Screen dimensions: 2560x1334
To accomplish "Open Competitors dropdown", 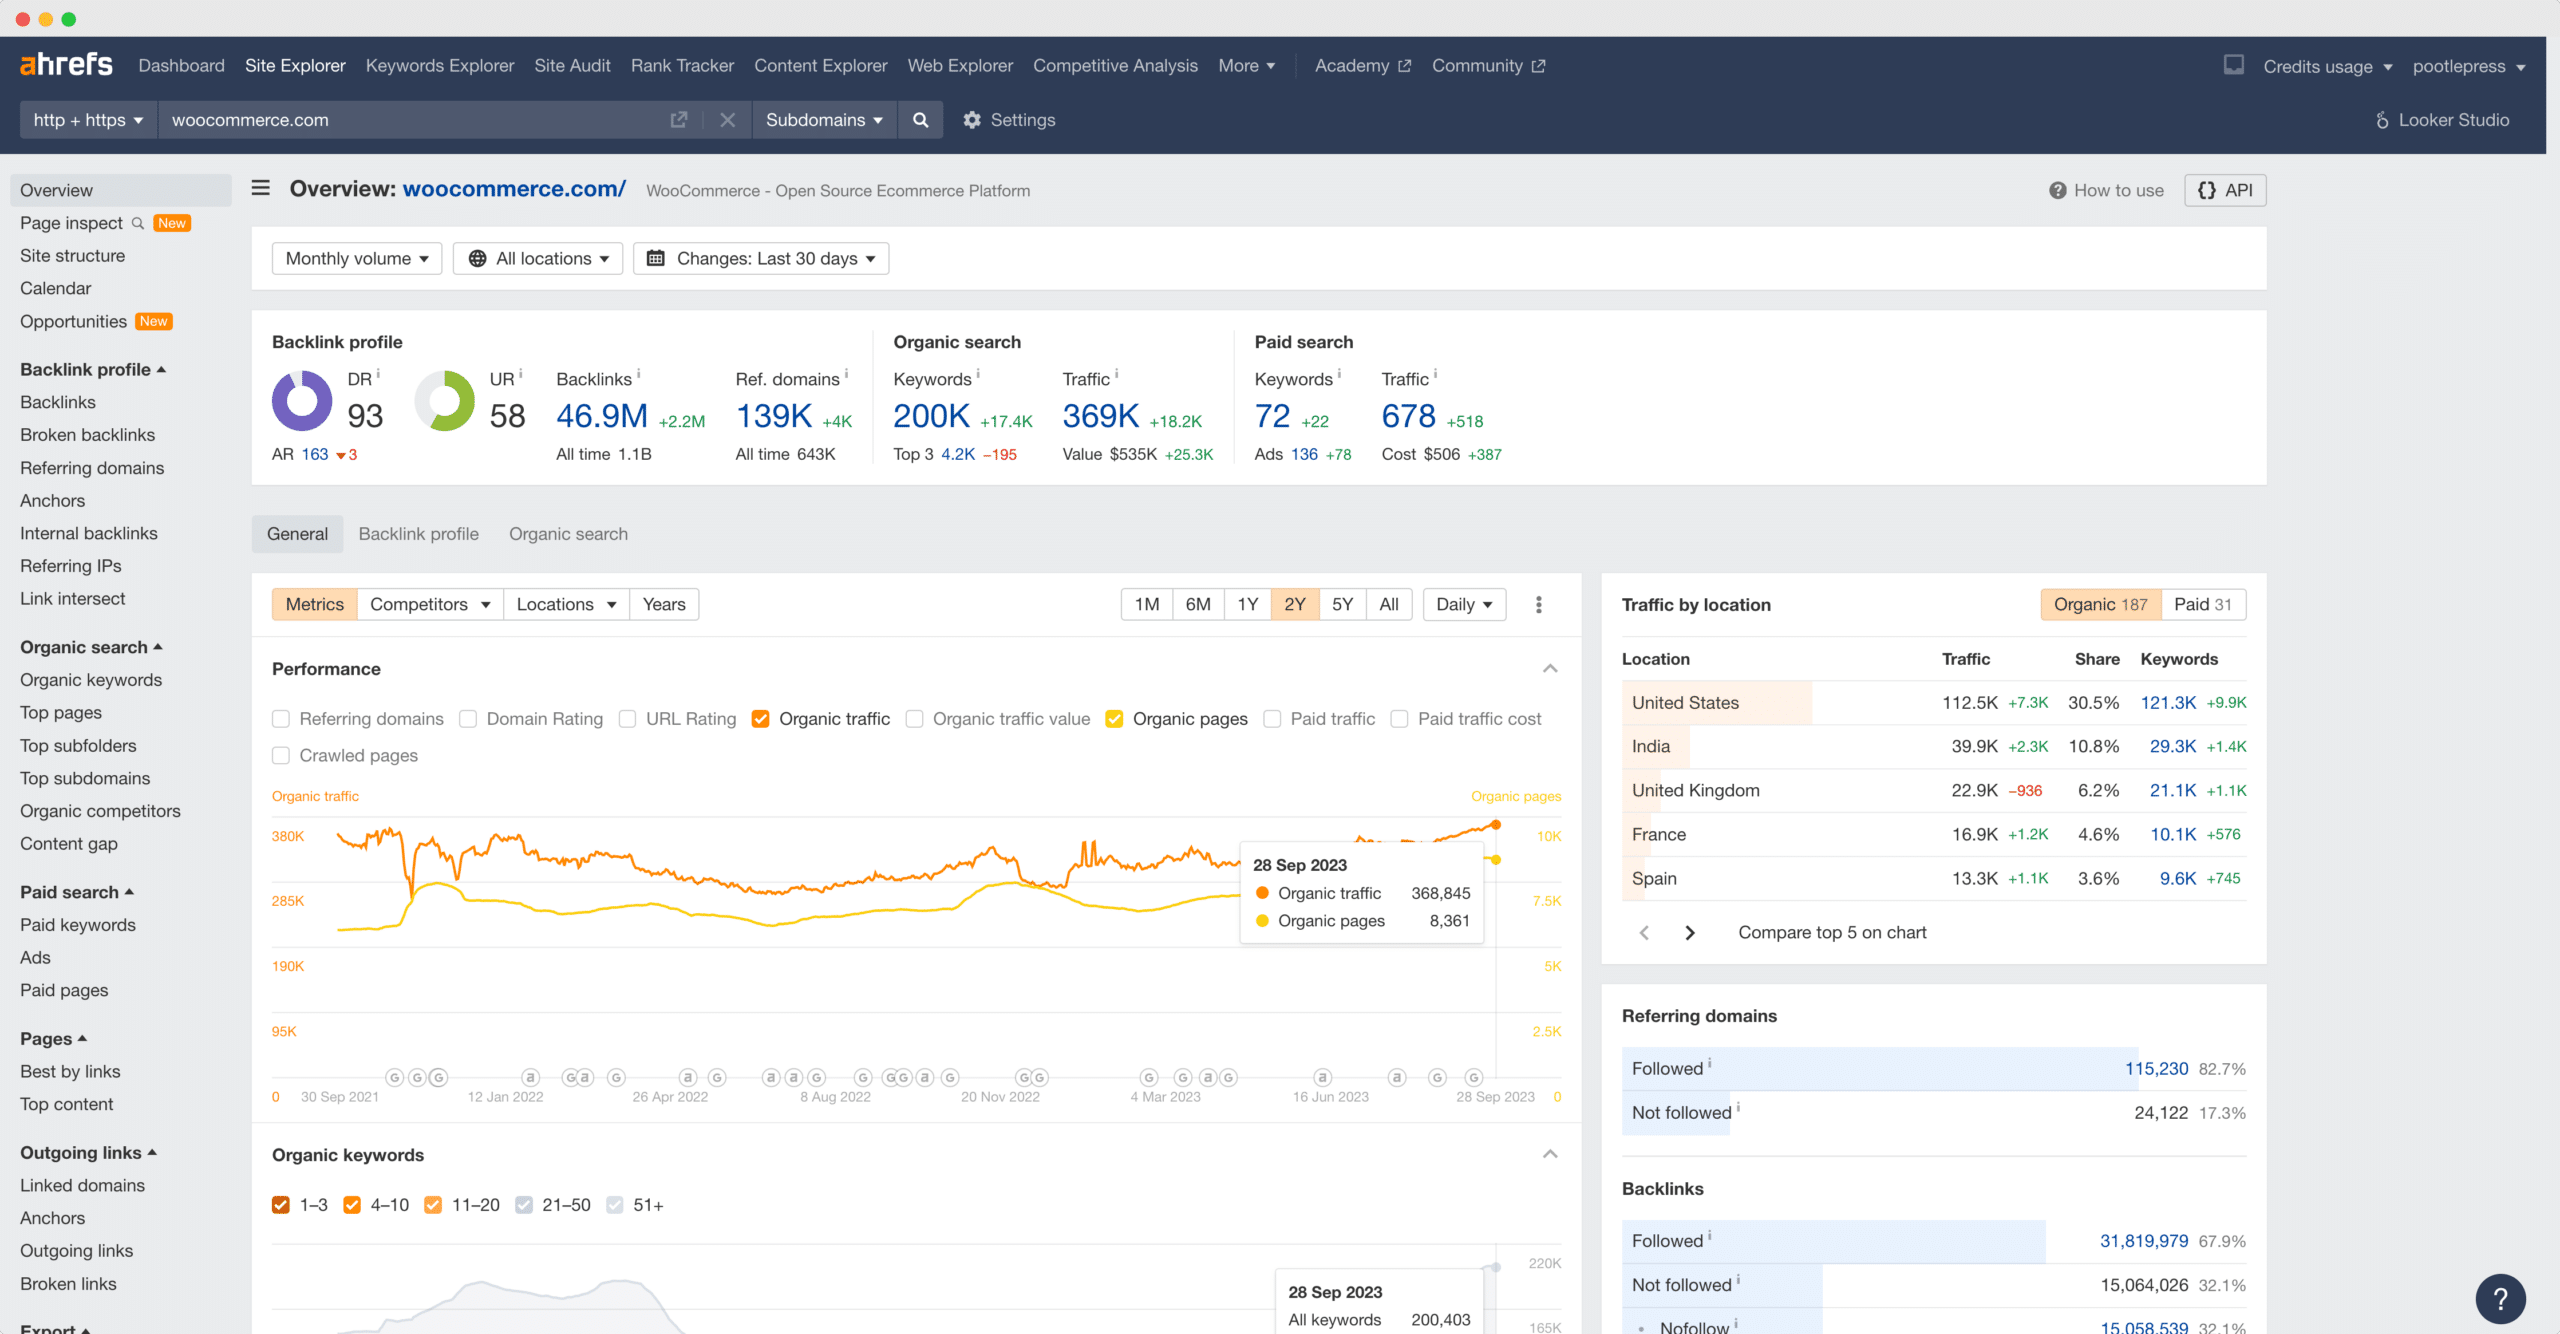I will [x=430, y=604].
